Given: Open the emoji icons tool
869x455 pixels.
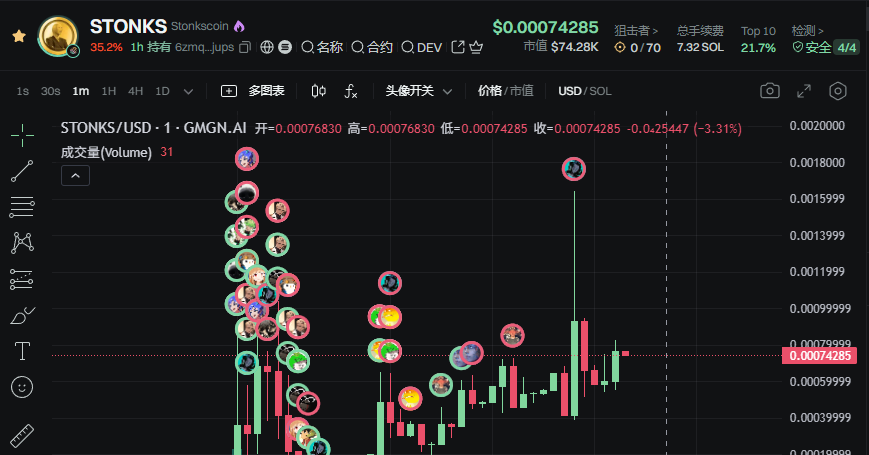Looking at the screenshot, I should (22, 387).
